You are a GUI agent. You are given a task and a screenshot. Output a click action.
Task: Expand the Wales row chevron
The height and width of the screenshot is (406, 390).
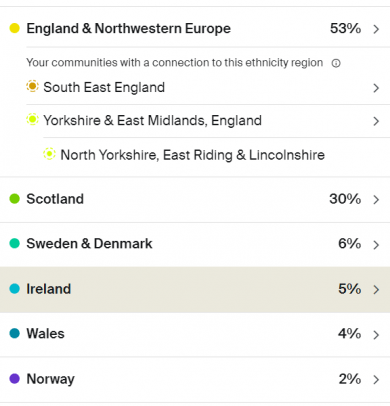pos(376,335)
